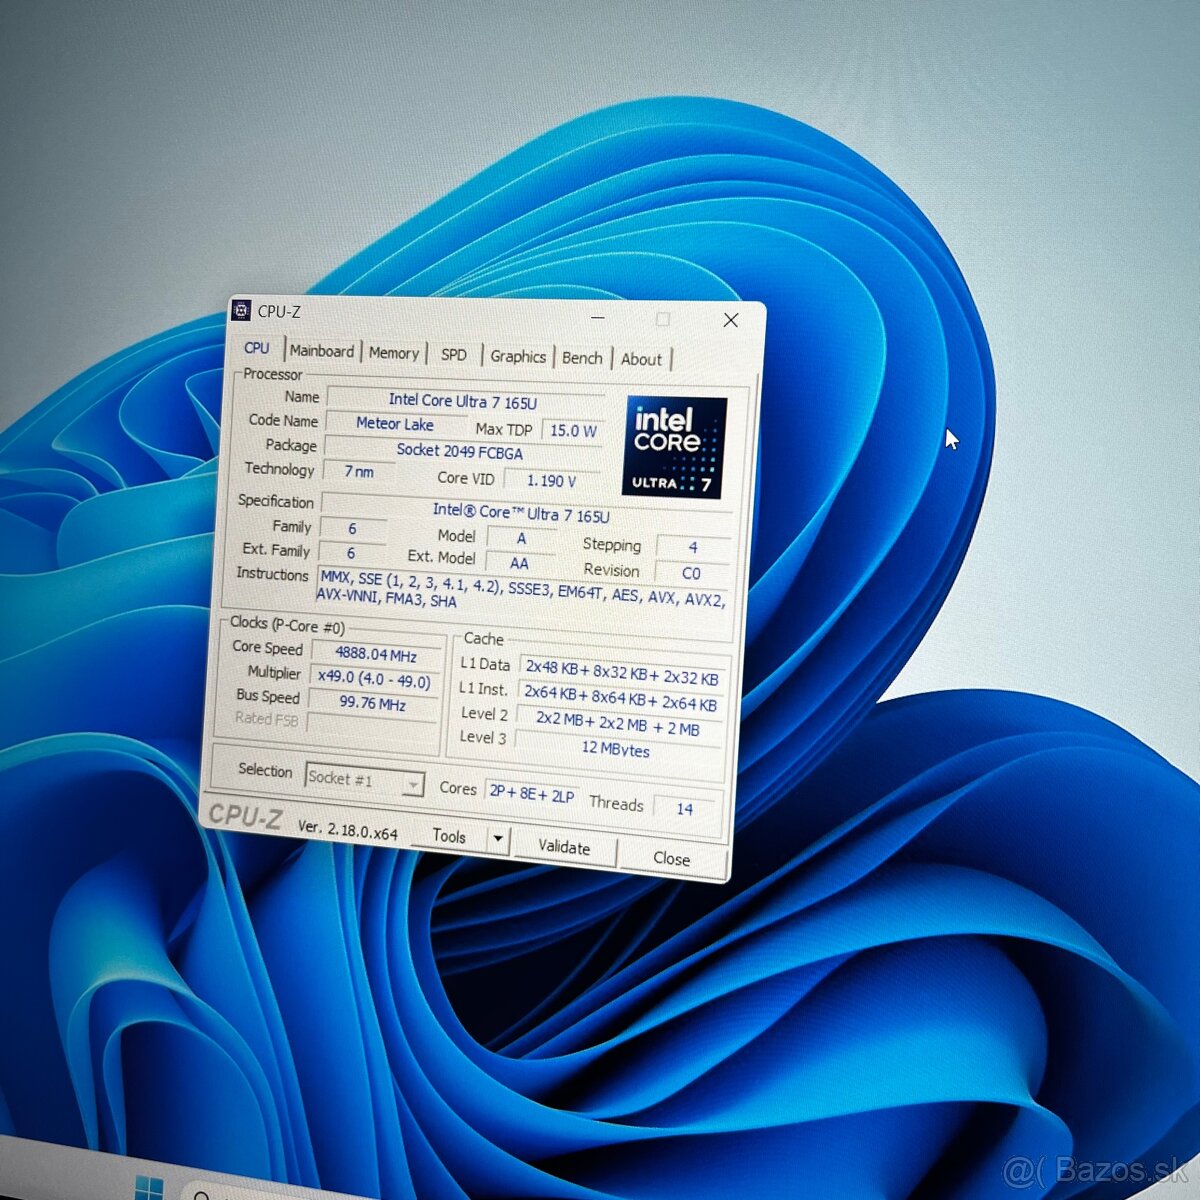This screenshot has height=1200, width=1200.
Task: Select the CPU tab
Action: (x=256, y=348)
